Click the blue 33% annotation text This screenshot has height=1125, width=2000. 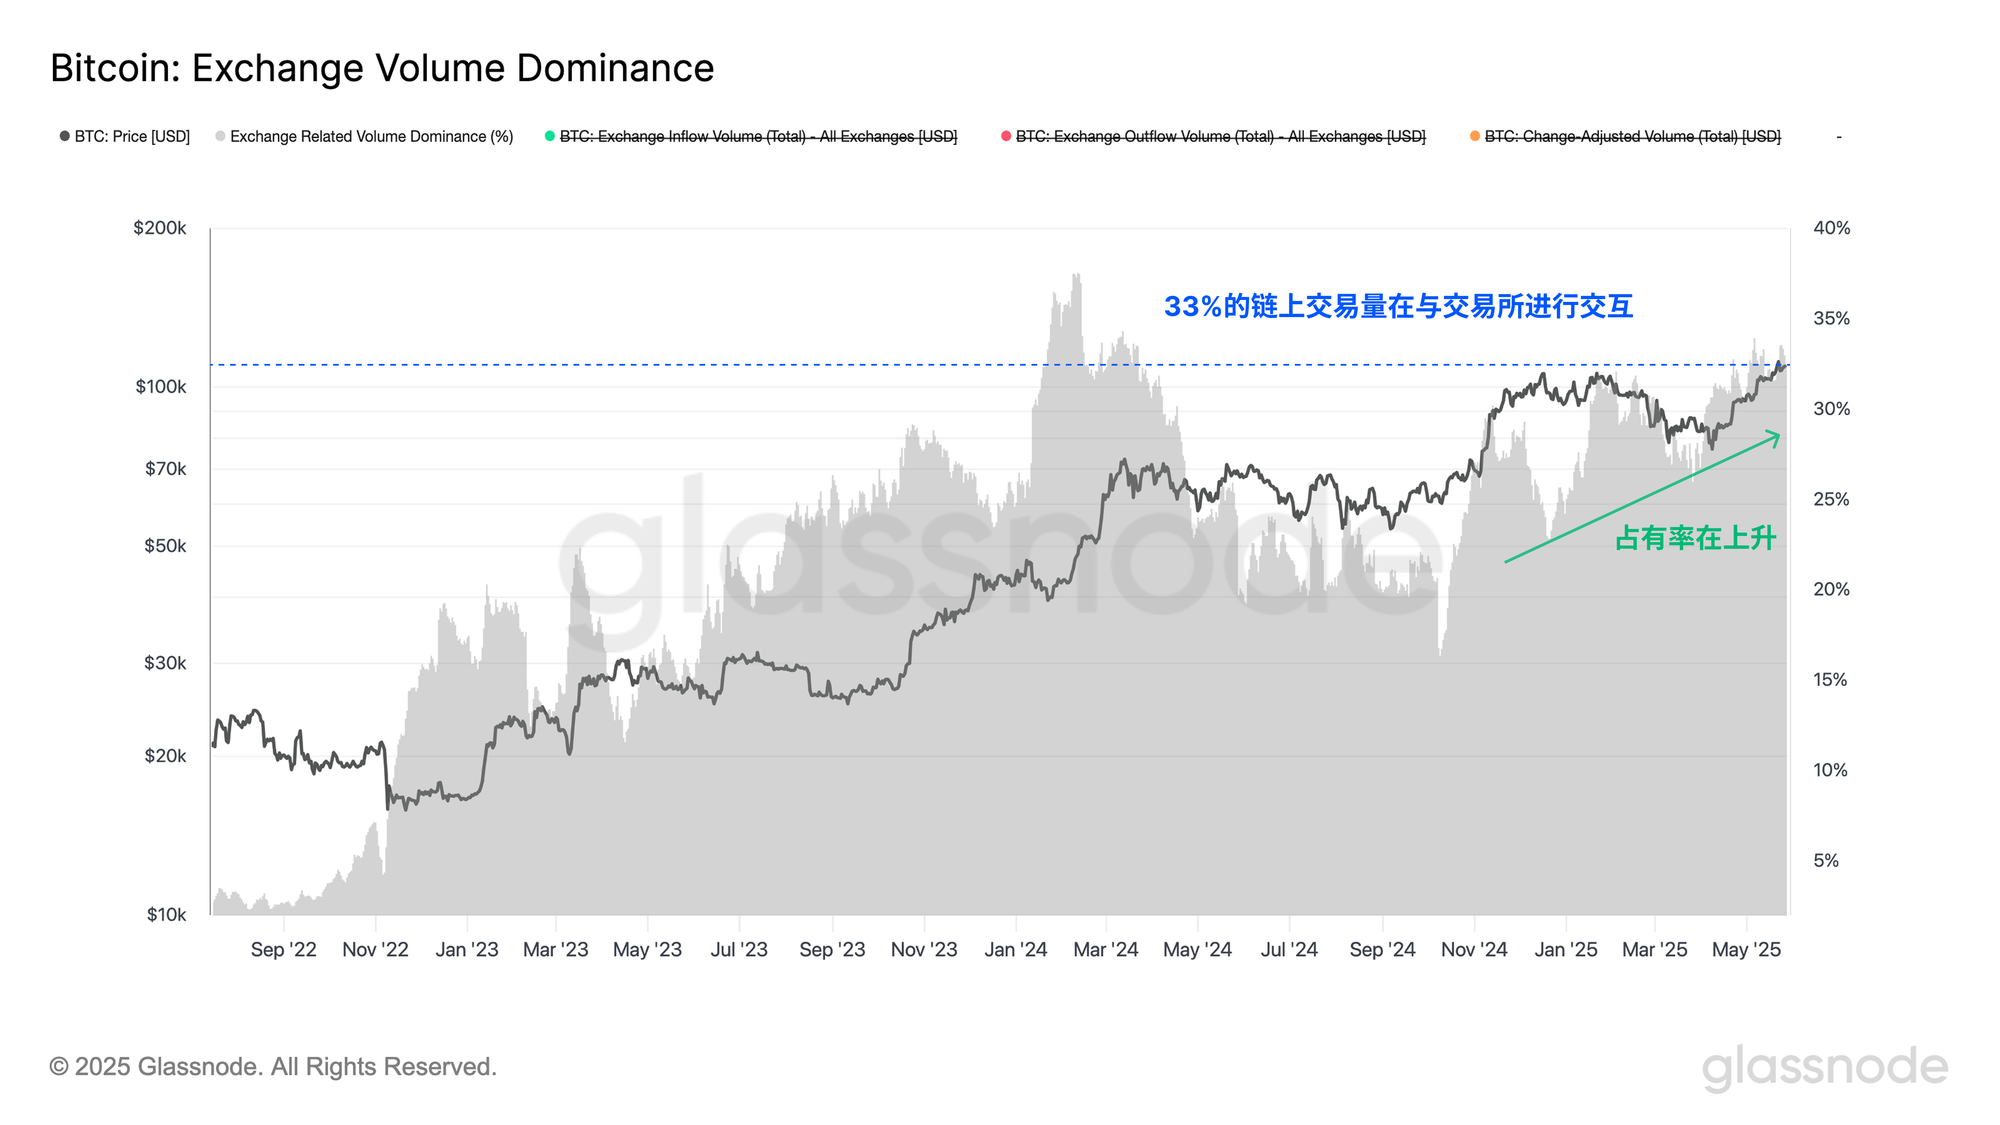pyautogui.click(x=1398, y=306)
